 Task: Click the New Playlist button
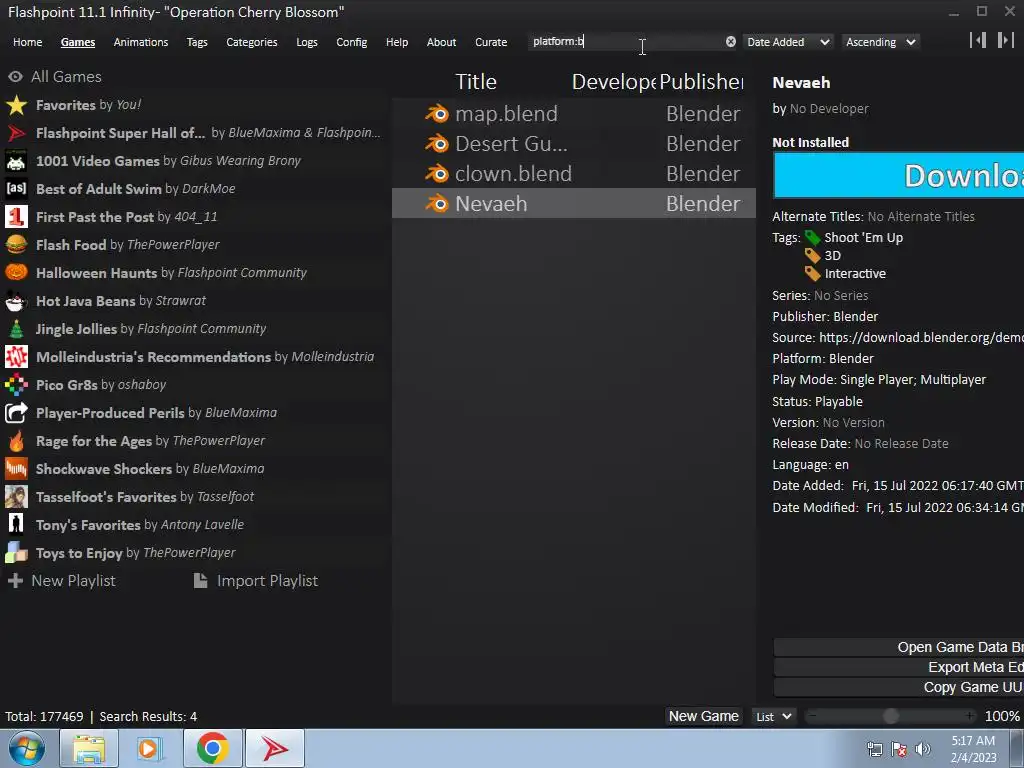pos(61,581)
